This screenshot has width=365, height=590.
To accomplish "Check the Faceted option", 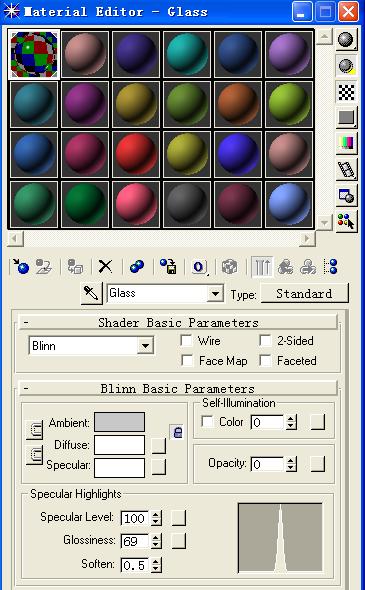I will coord(265,360).
